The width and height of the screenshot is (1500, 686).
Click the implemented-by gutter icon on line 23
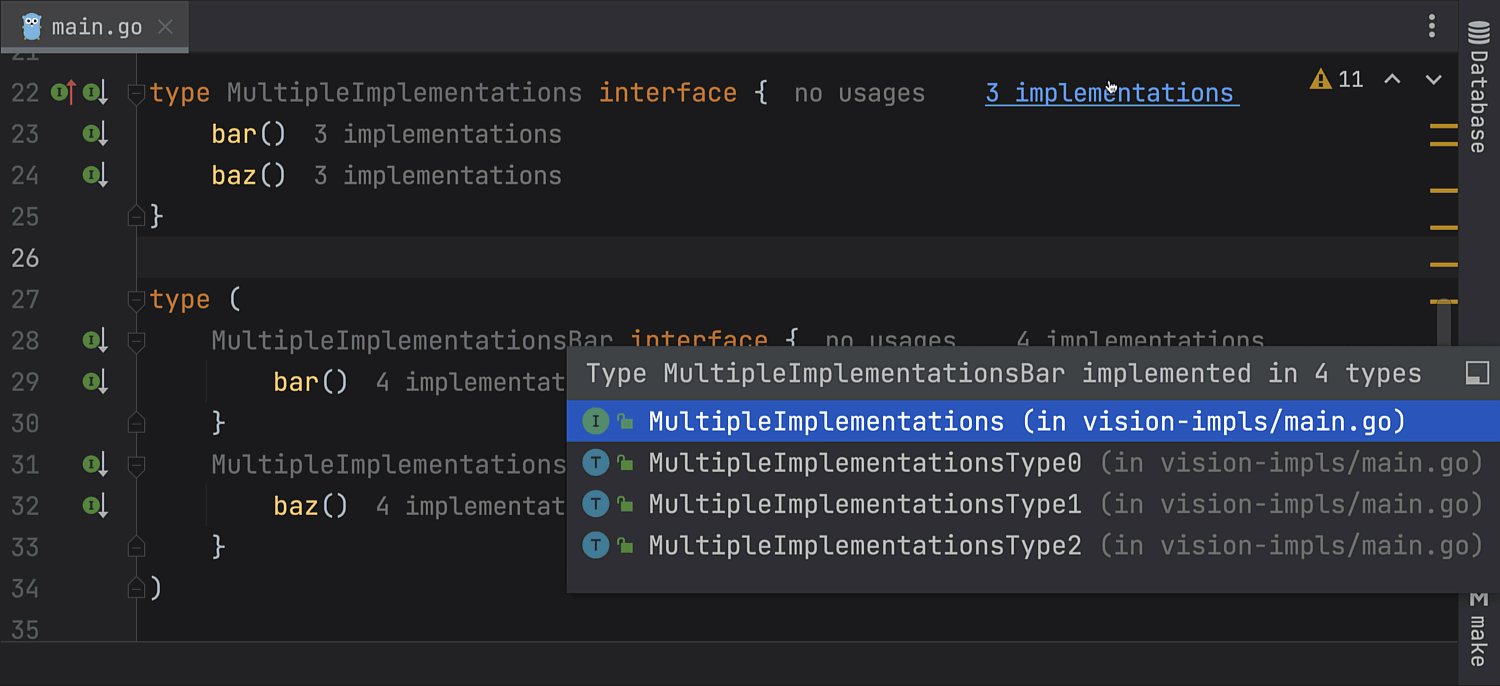click(x=95, y=134)
